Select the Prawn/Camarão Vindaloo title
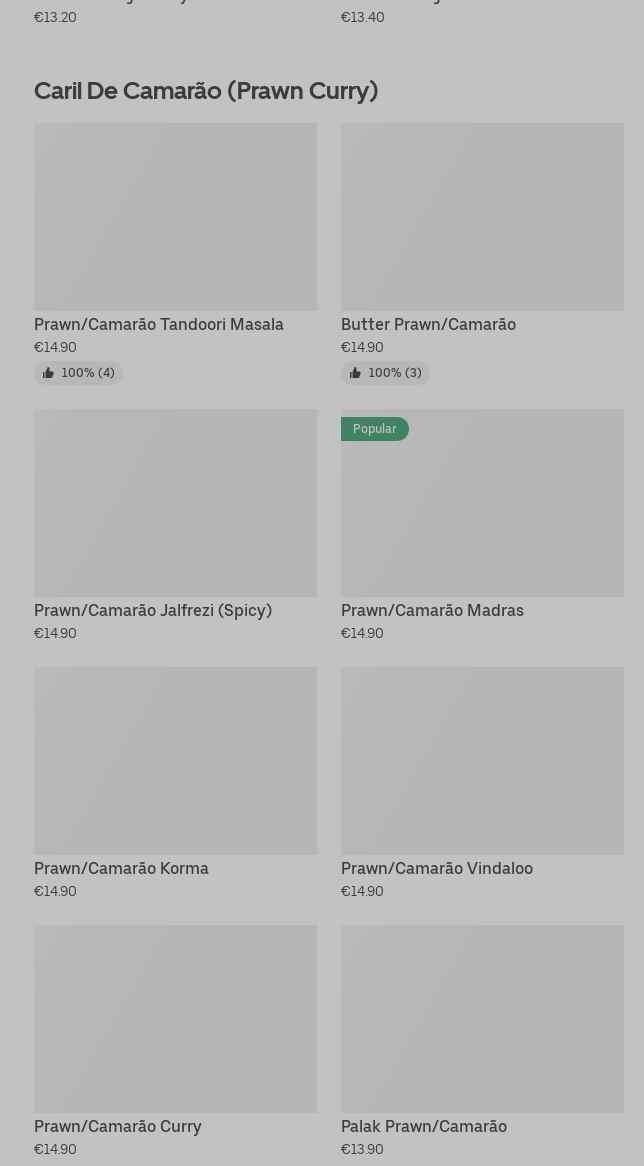The height and width of the screenshot is (1166, 644). [437, 869]
